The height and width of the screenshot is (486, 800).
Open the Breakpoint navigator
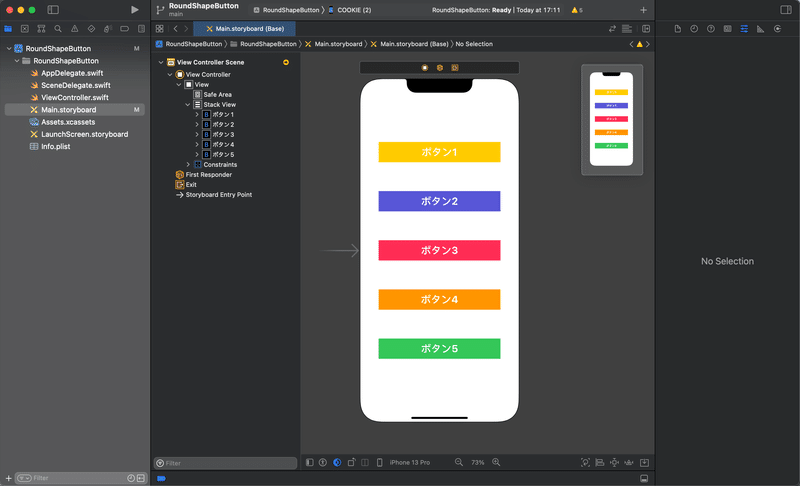[x=124, y=29]
